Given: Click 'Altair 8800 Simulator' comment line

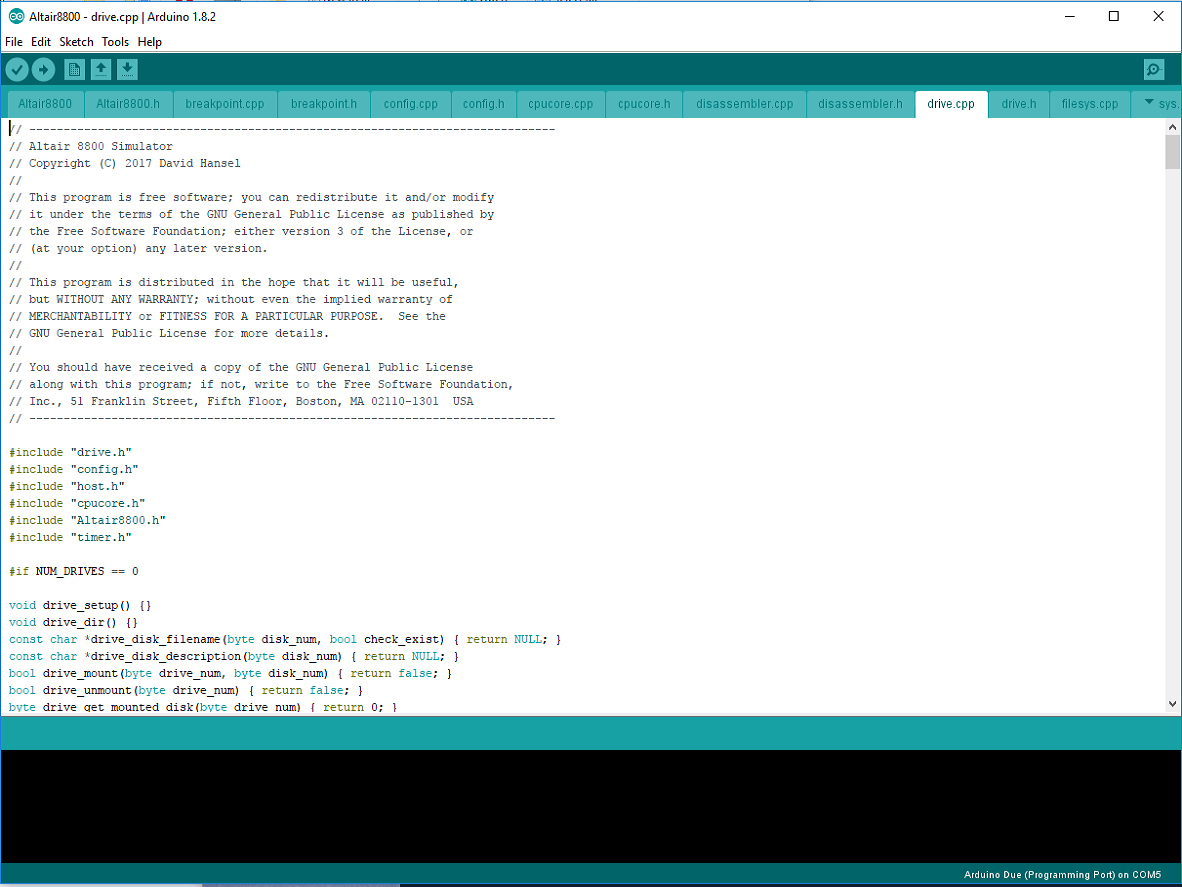Looking at the screenshot, I should (91, 146).
